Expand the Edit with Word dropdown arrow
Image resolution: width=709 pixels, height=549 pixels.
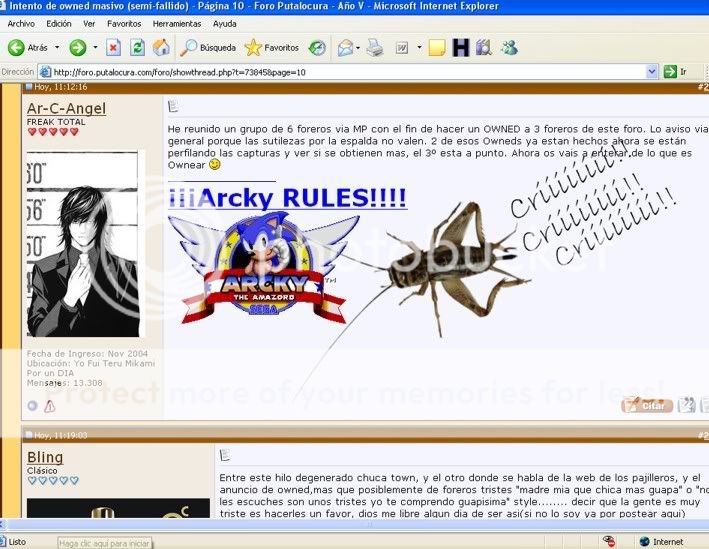pos(419,47)
